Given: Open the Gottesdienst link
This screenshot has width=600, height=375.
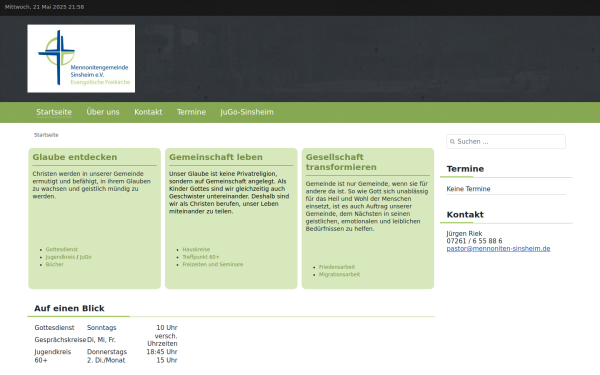Looking at the screenshot, I should tap(62, 249).
